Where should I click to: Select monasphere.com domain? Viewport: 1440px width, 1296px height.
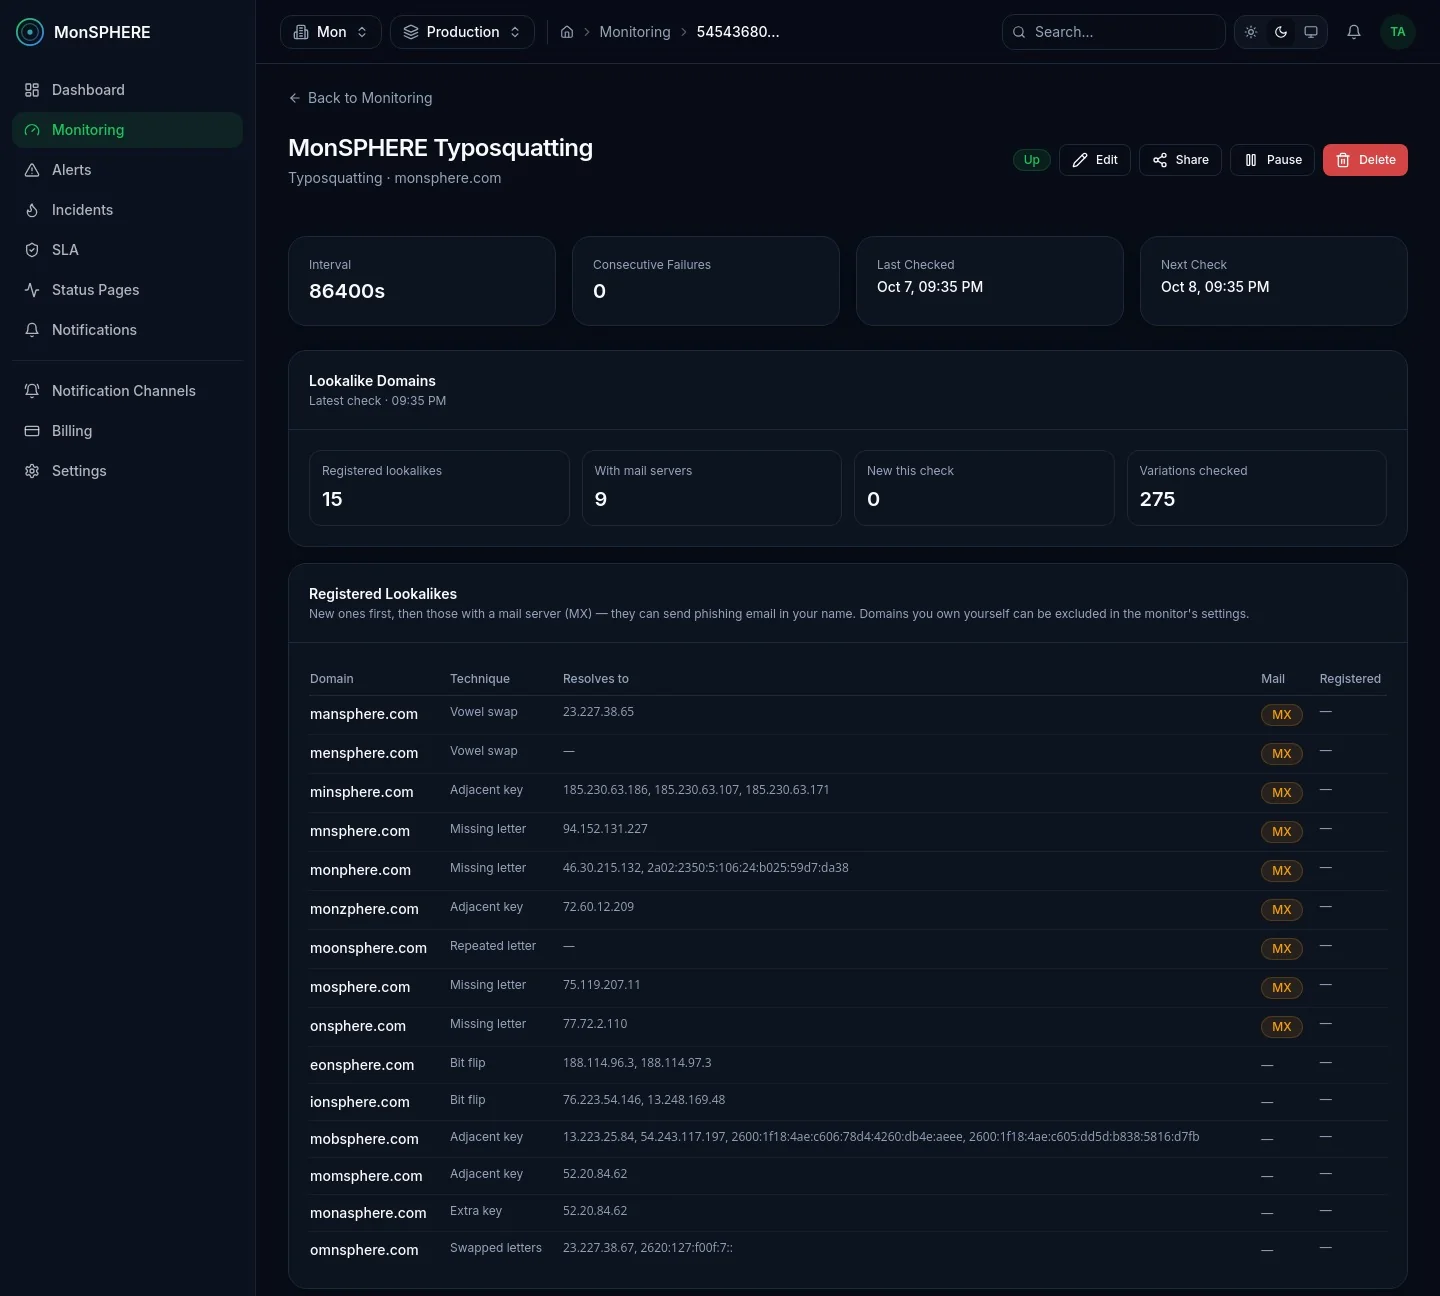tap(368, 1213)
